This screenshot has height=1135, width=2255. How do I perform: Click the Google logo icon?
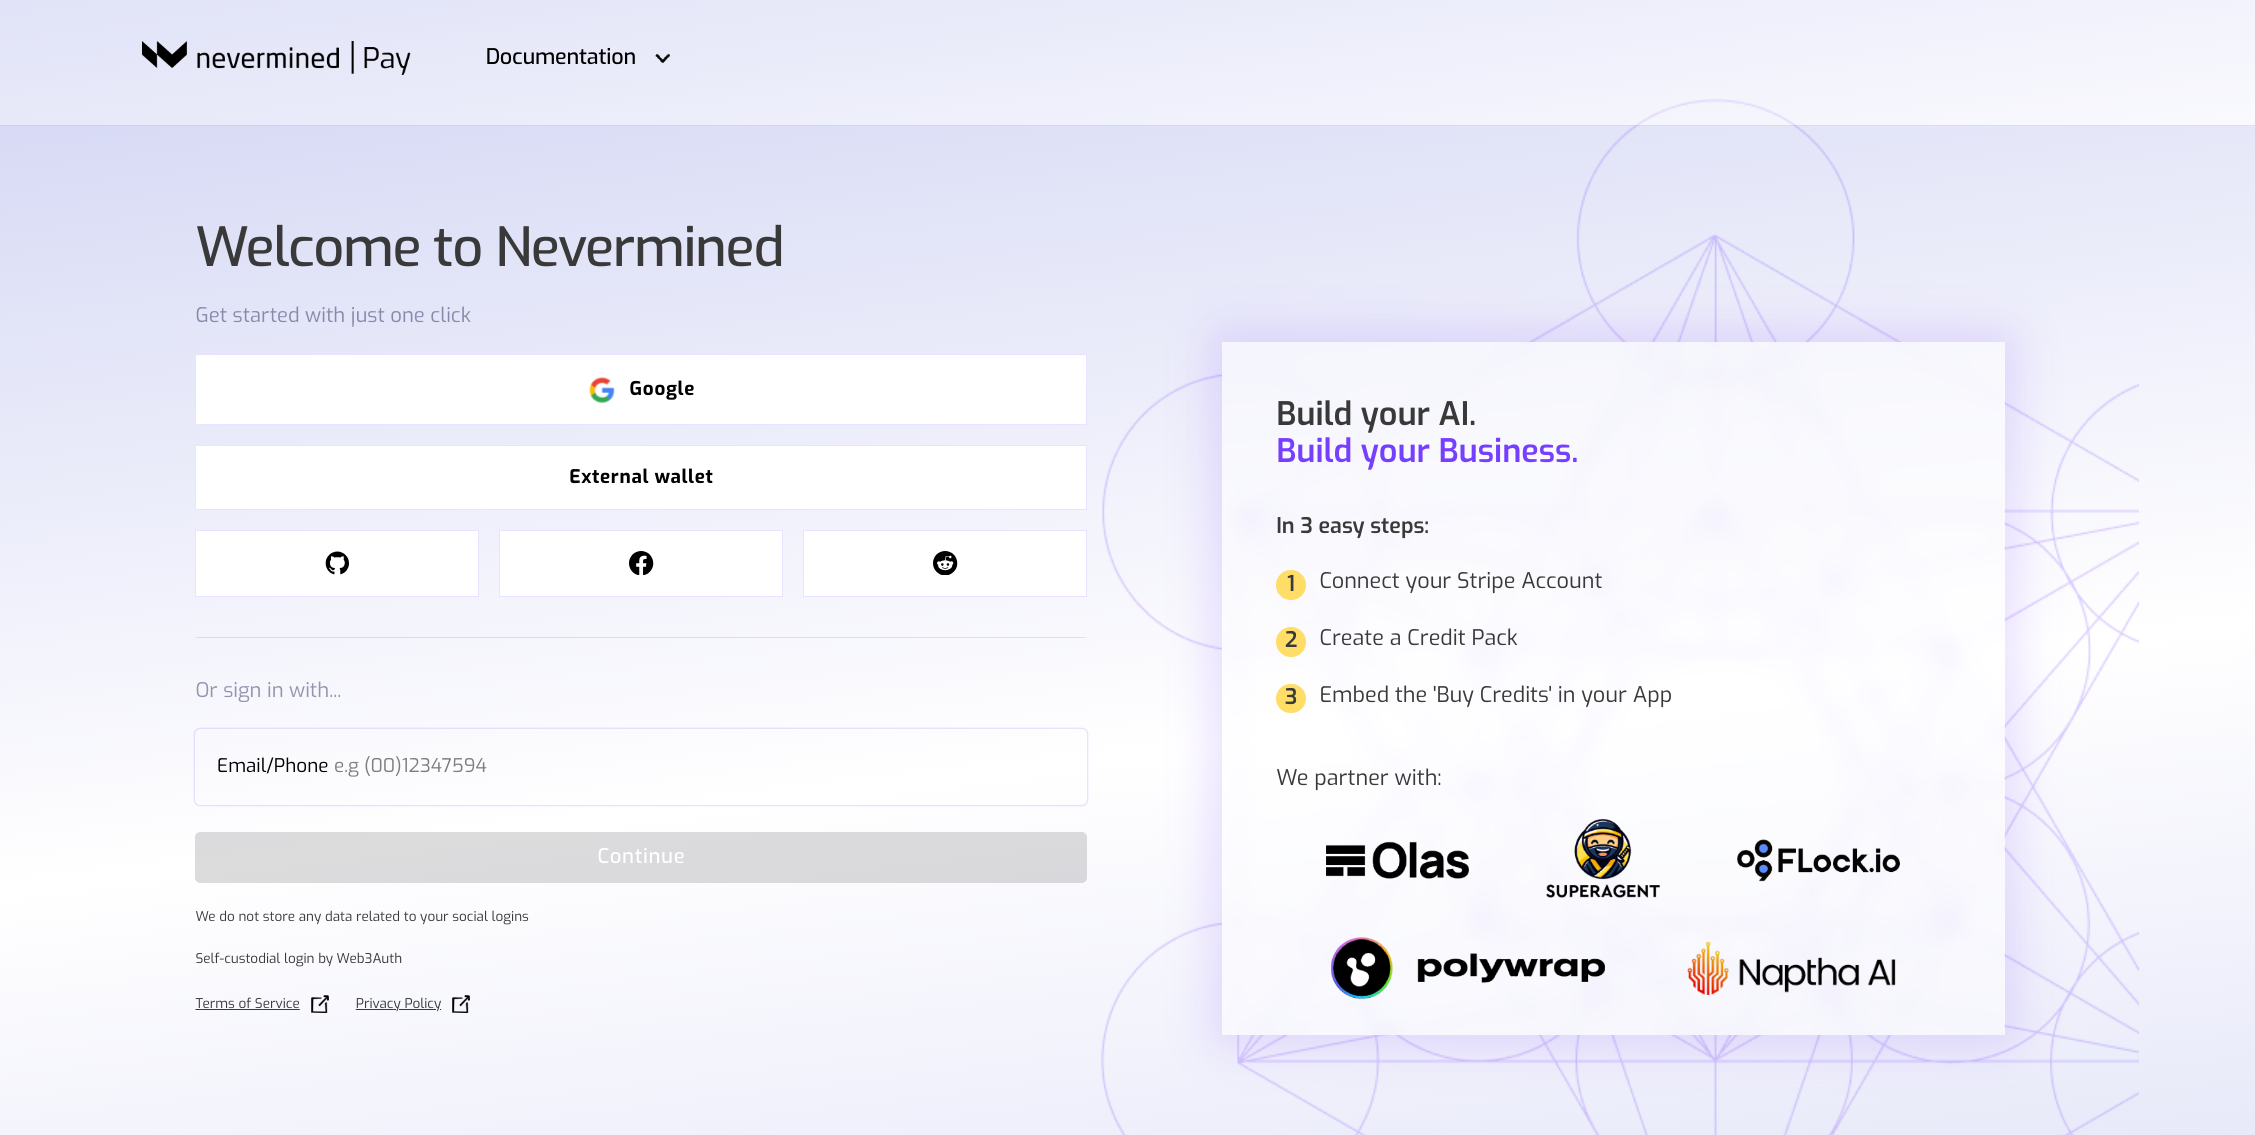coord(602,390)
